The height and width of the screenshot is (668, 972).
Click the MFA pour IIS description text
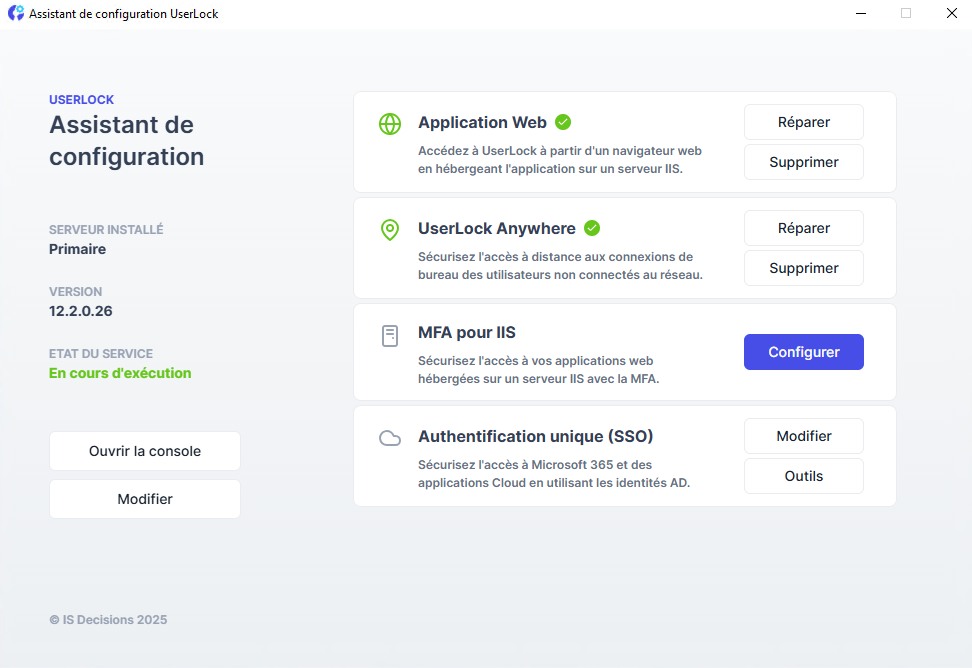click(x=539, y=370)
